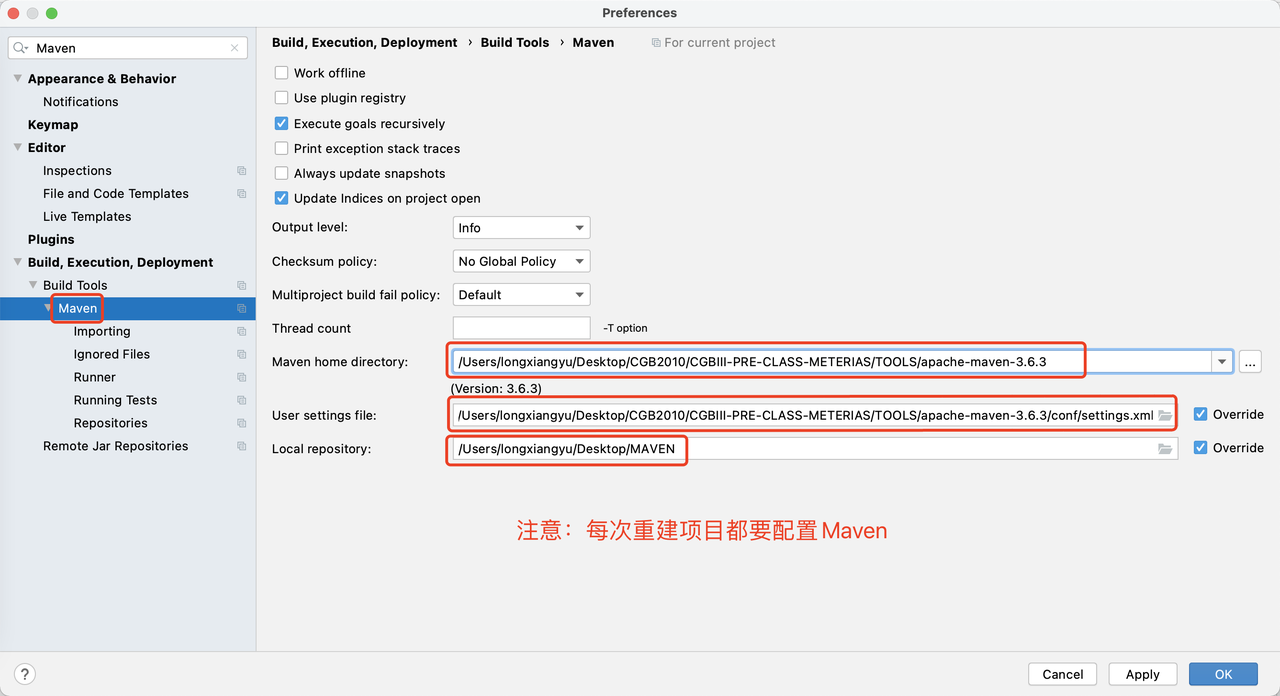Toggle the Work offline checkbox
The image size is (1280, 696).
tap(281, 73)
